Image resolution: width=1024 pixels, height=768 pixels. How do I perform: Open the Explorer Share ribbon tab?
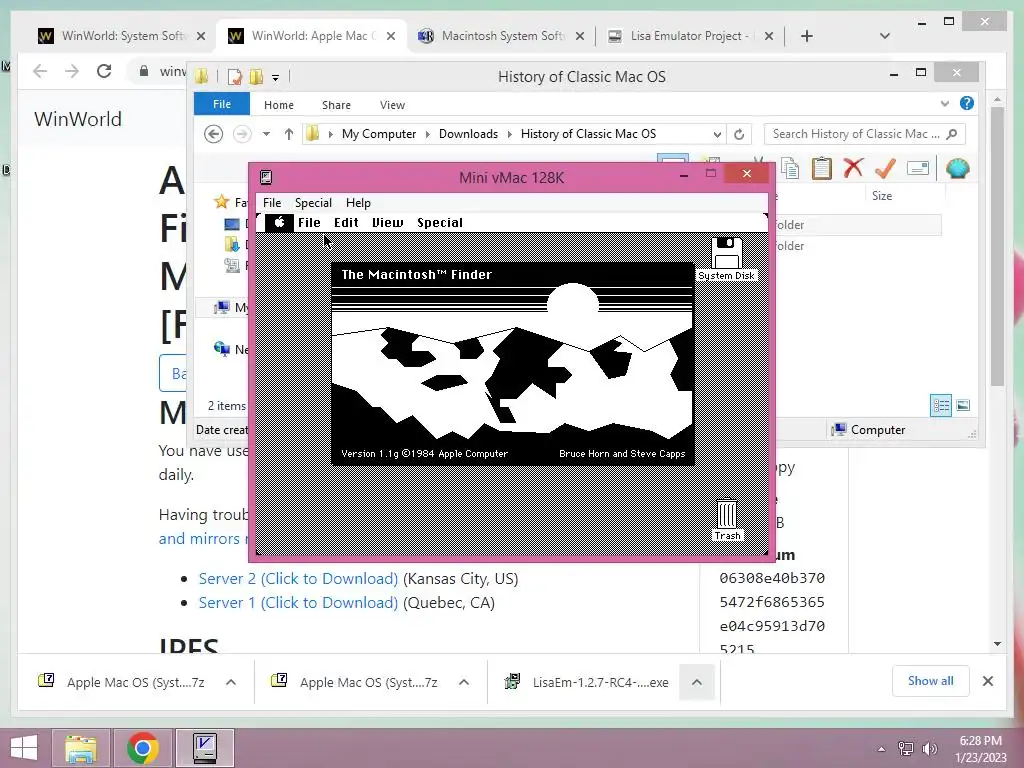[x=336, y=104]
